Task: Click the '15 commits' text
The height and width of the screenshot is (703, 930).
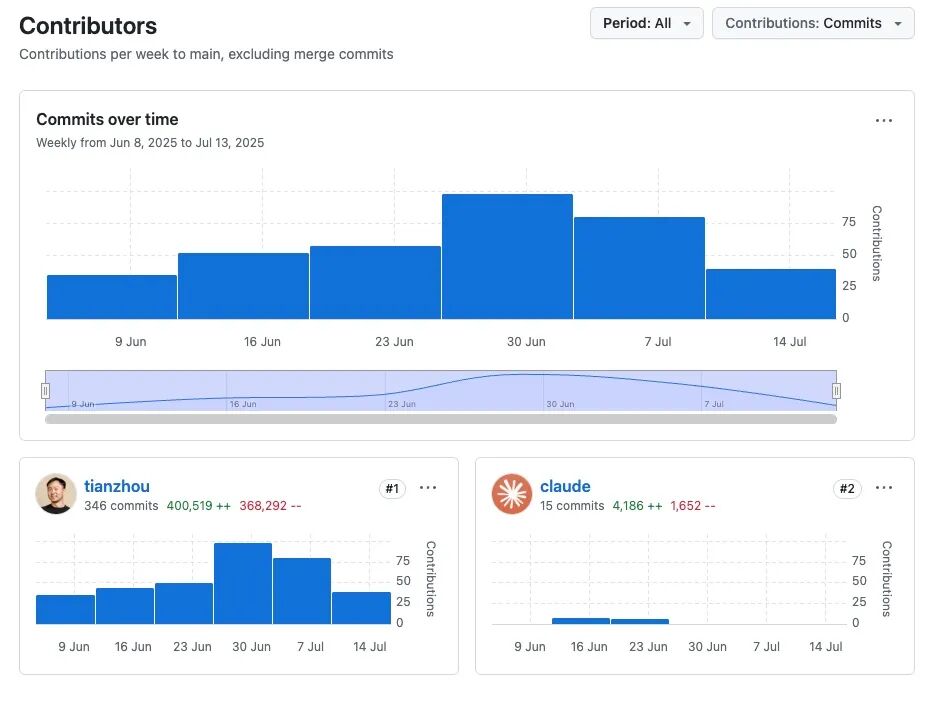Action: tap(572, 506)
